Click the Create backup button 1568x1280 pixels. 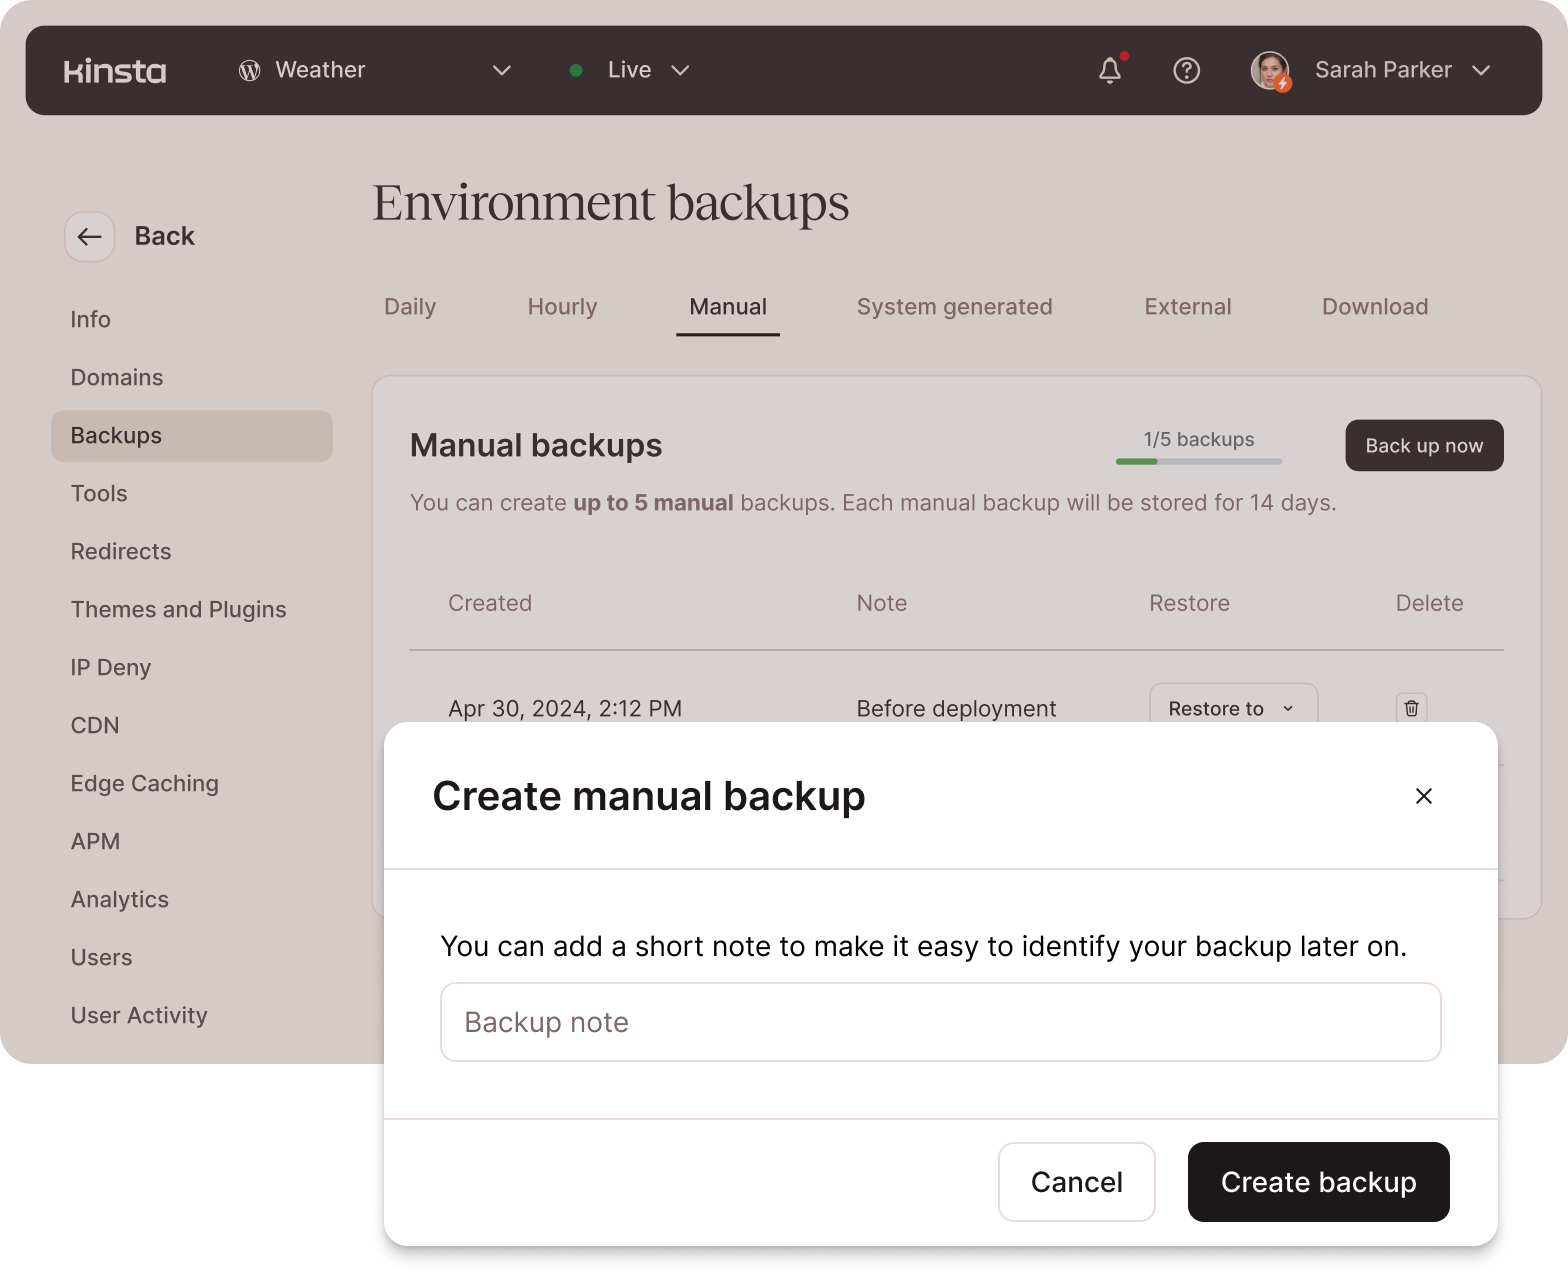(x=1318, y=1182)
